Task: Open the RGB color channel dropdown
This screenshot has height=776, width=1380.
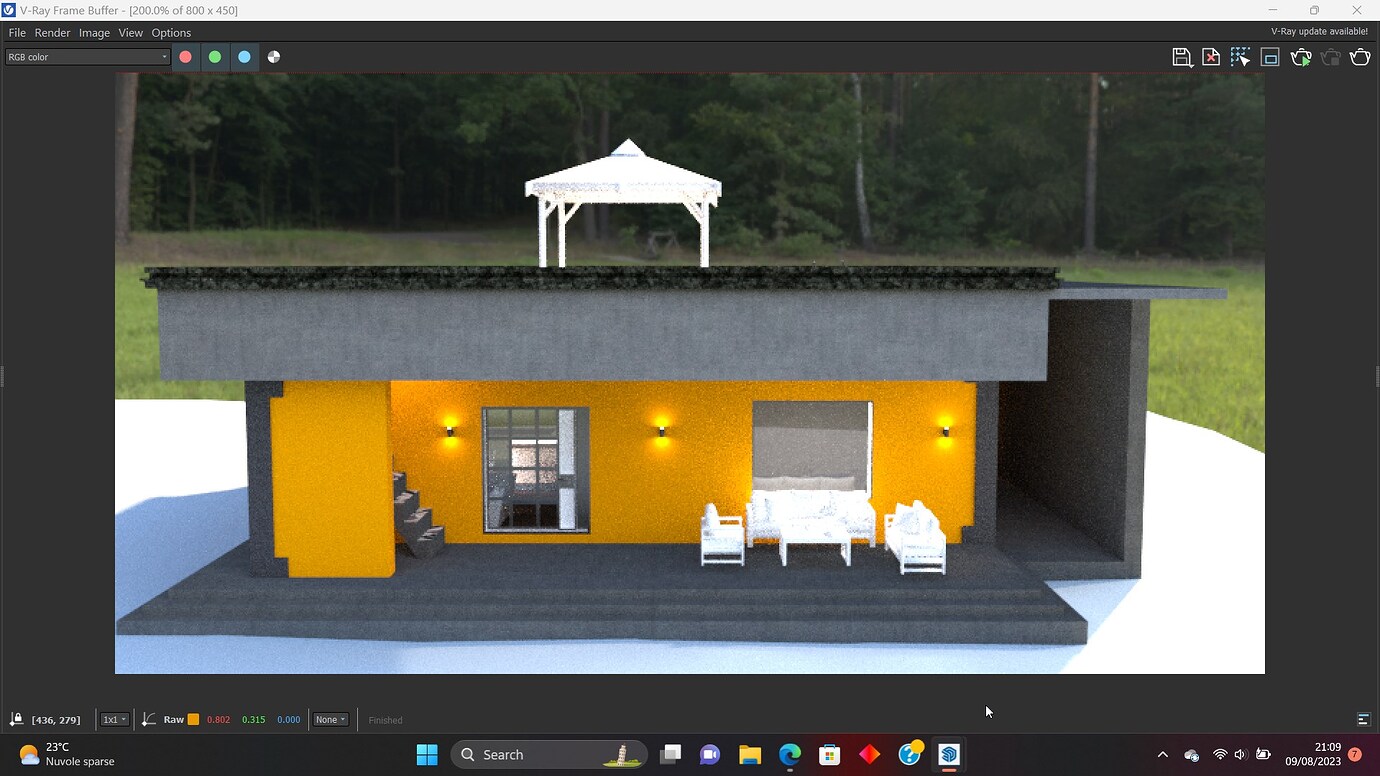Action: (86, 56)
